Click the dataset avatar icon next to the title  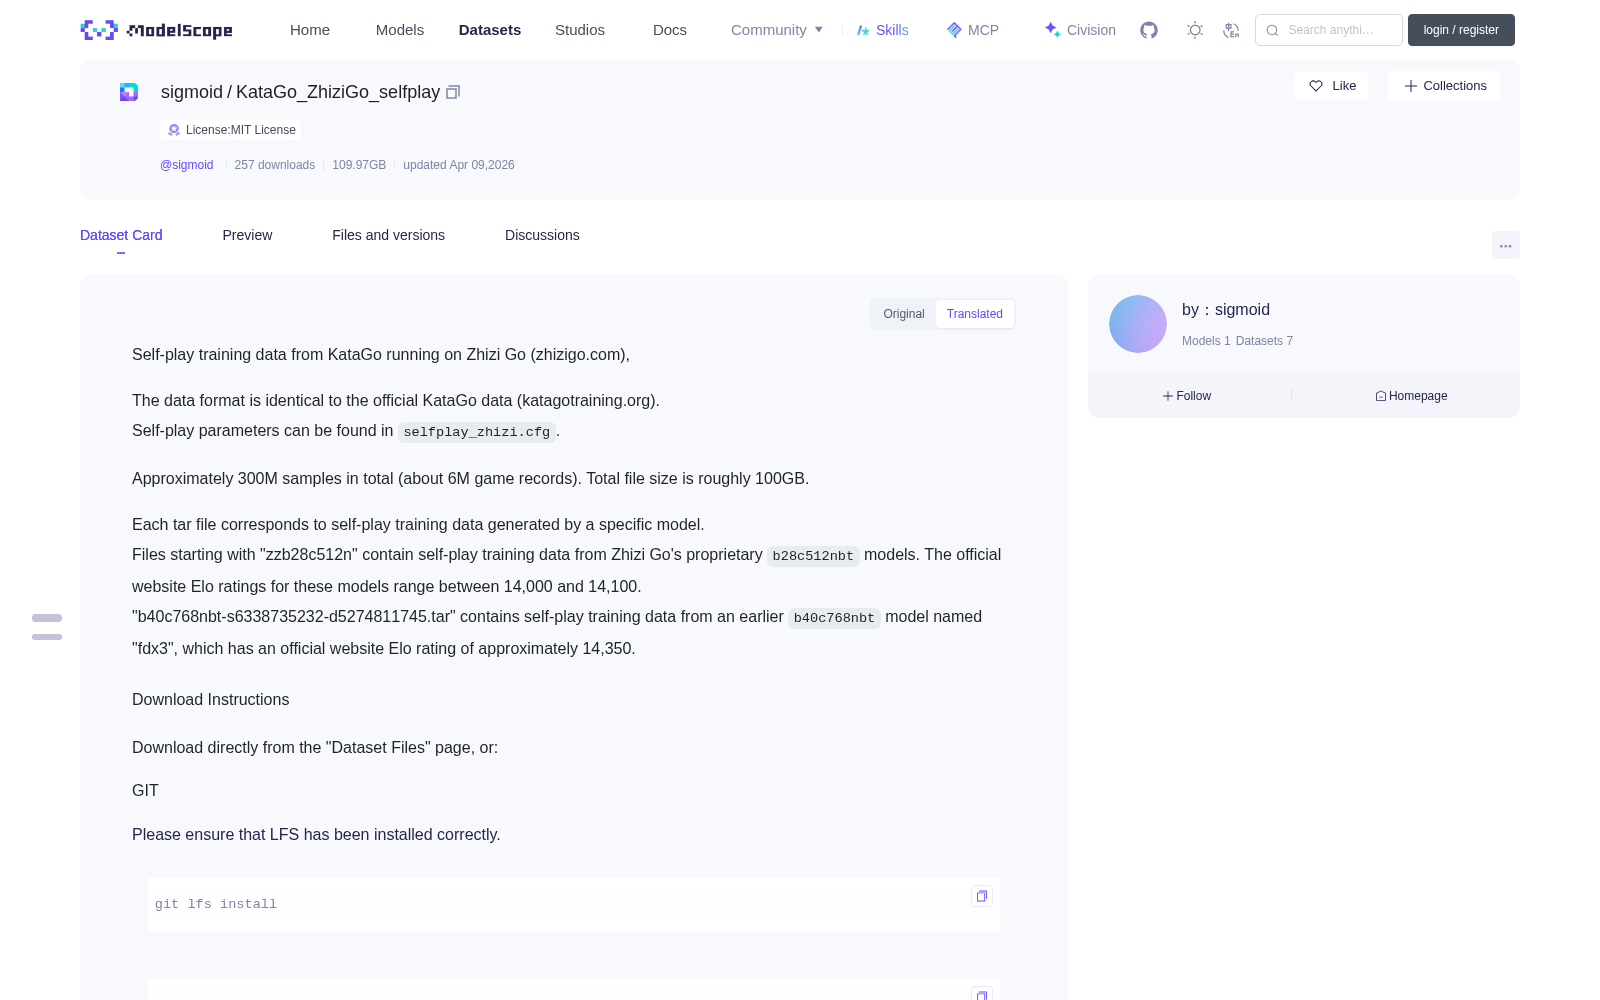(x=129, y=92)
